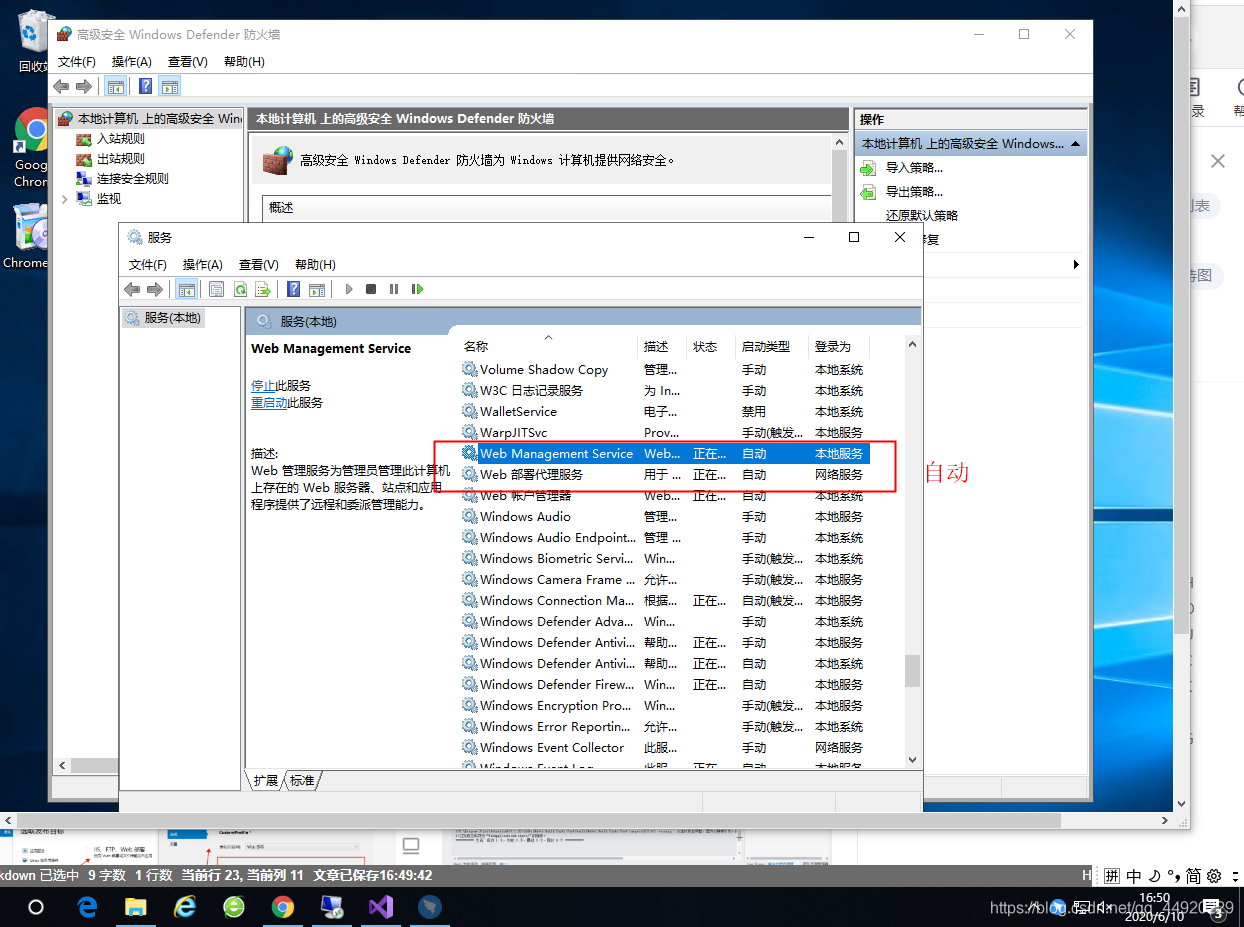
Task: Click 导出策略 icon in actions pane
Action: click(x=868, y=192)
